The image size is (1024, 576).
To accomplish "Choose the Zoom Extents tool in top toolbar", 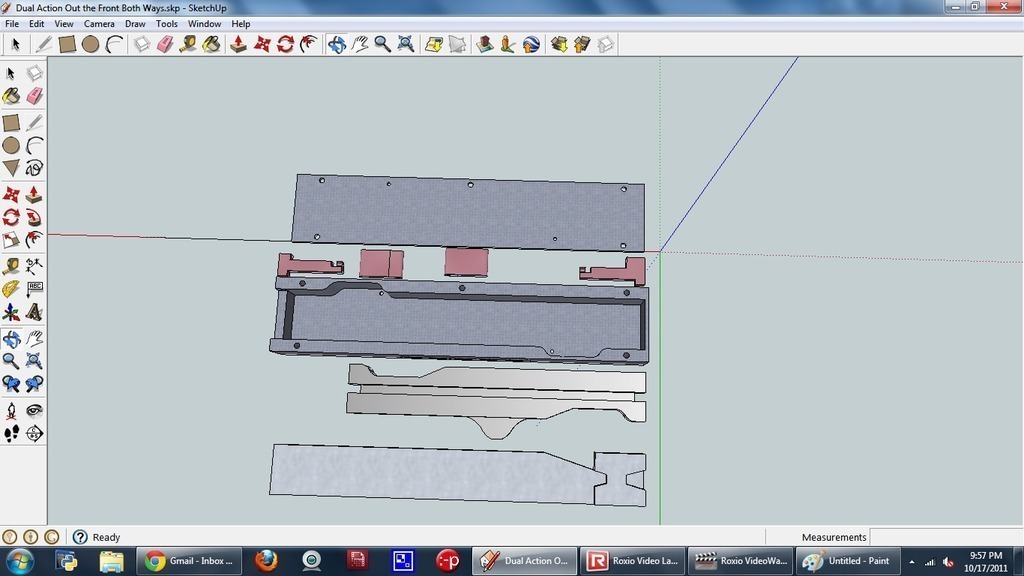I will pos(406,44).
